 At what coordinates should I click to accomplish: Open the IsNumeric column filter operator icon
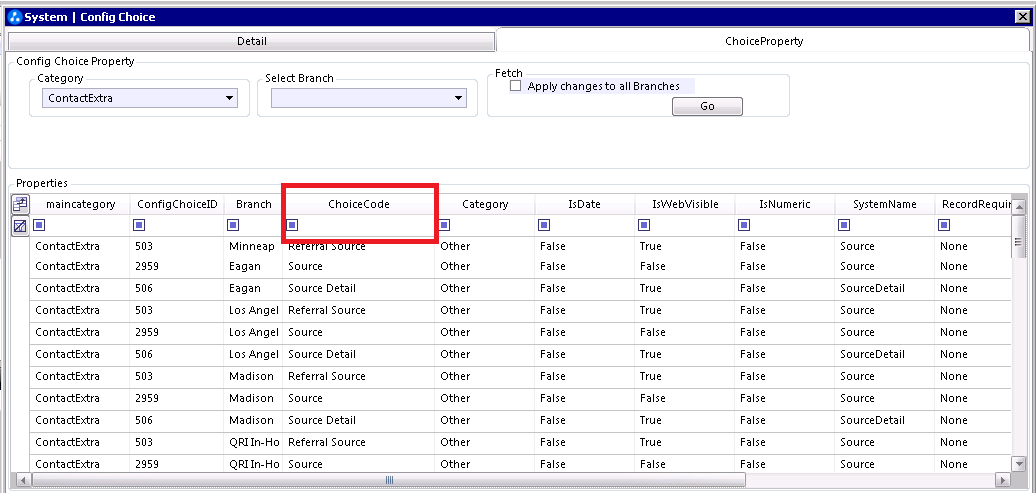[x=744, y=225]
